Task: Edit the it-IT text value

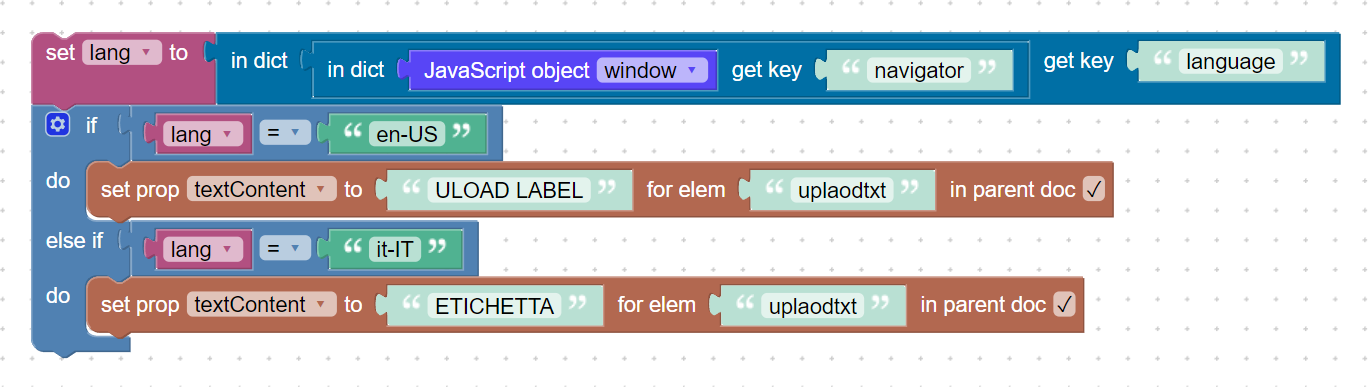Action: tap(393, 249)
